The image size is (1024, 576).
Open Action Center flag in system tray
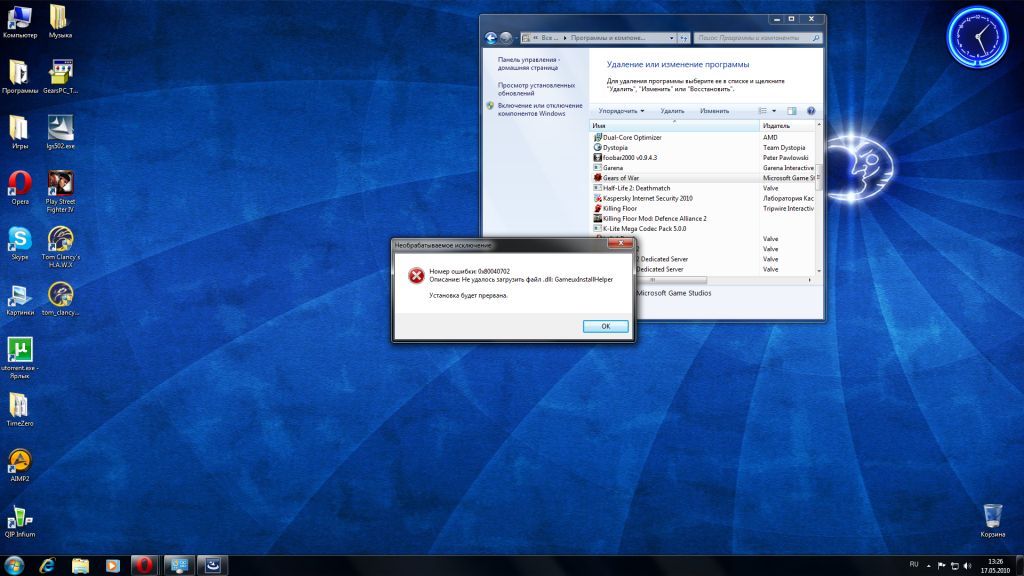click(941, 566)
